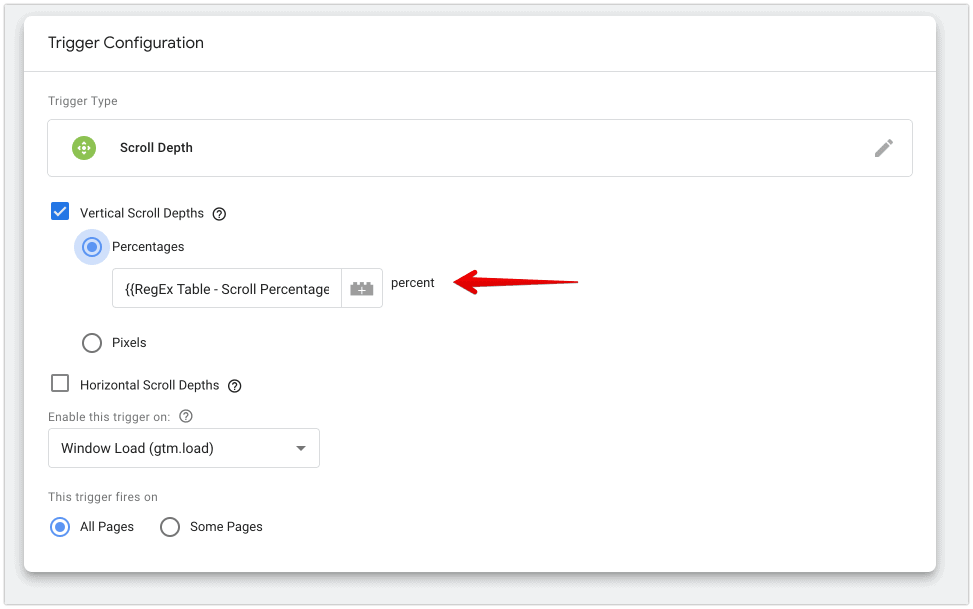Select the All Pages firing option
This screenshot has width=973, height=609.
pos(60,527)
